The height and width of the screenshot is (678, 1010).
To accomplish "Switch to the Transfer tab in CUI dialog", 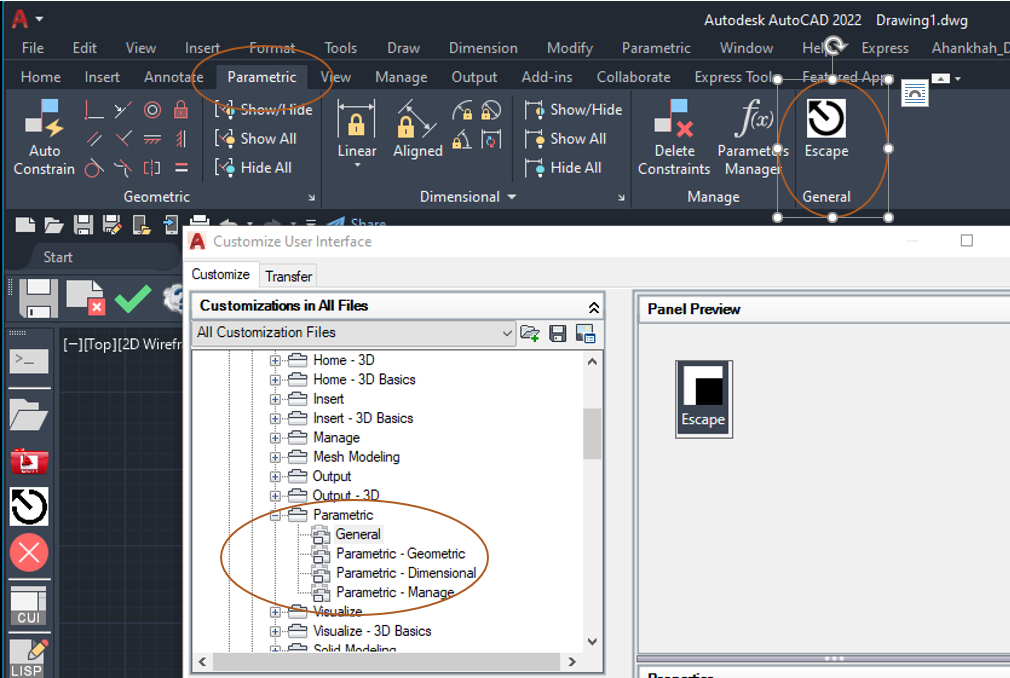I will [289, 276].
